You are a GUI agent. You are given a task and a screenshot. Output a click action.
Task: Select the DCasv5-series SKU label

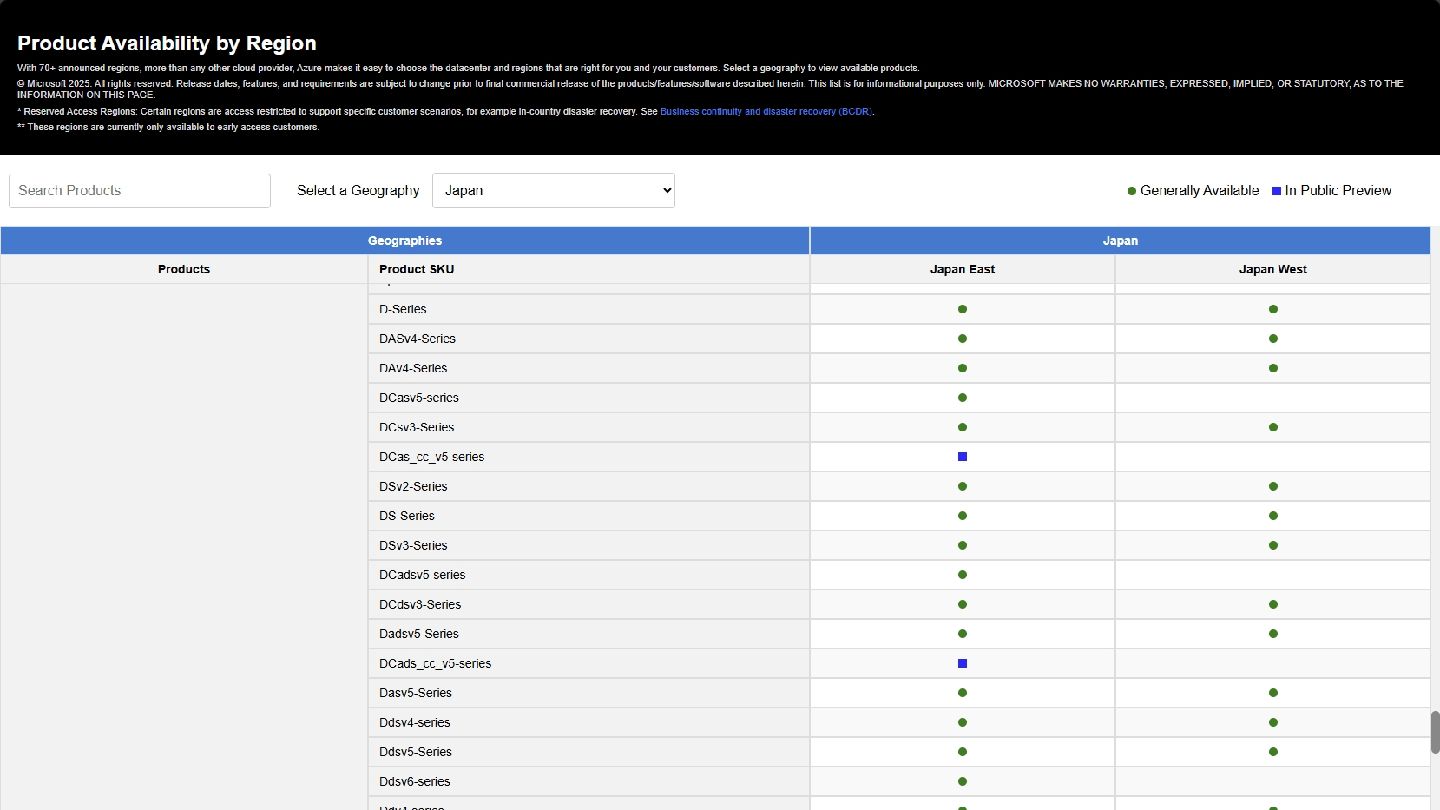[x=419, y=398]
